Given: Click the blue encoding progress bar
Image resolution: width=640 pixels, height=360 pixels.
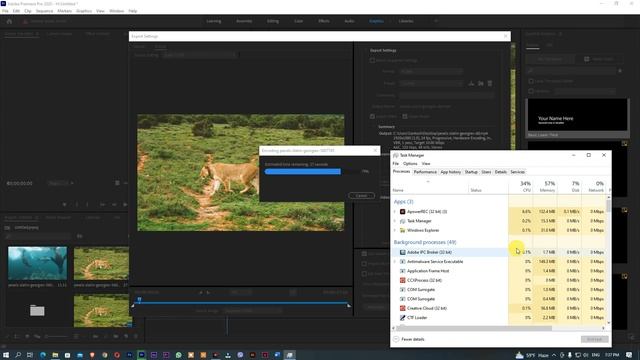Looking at the screenshot, I should coord(302,172).
